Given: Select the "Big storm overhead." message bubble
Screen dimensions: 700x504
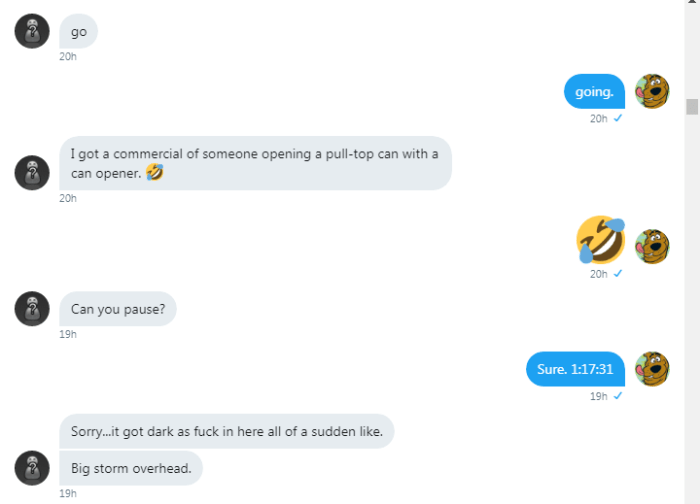Looking at the screenshot, I should [131, 467].
